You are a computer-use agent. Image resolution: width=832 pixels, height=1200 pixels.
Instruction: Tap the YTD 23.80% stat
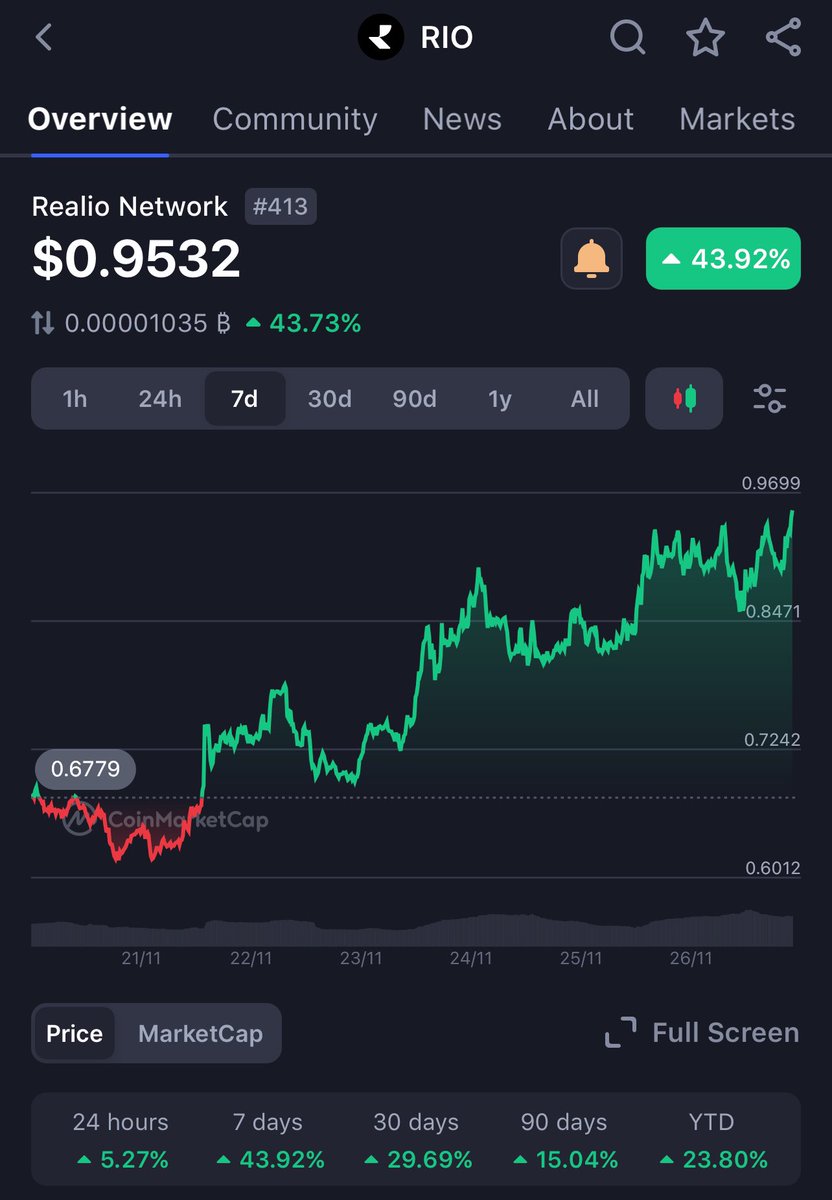pos(712,1141)
